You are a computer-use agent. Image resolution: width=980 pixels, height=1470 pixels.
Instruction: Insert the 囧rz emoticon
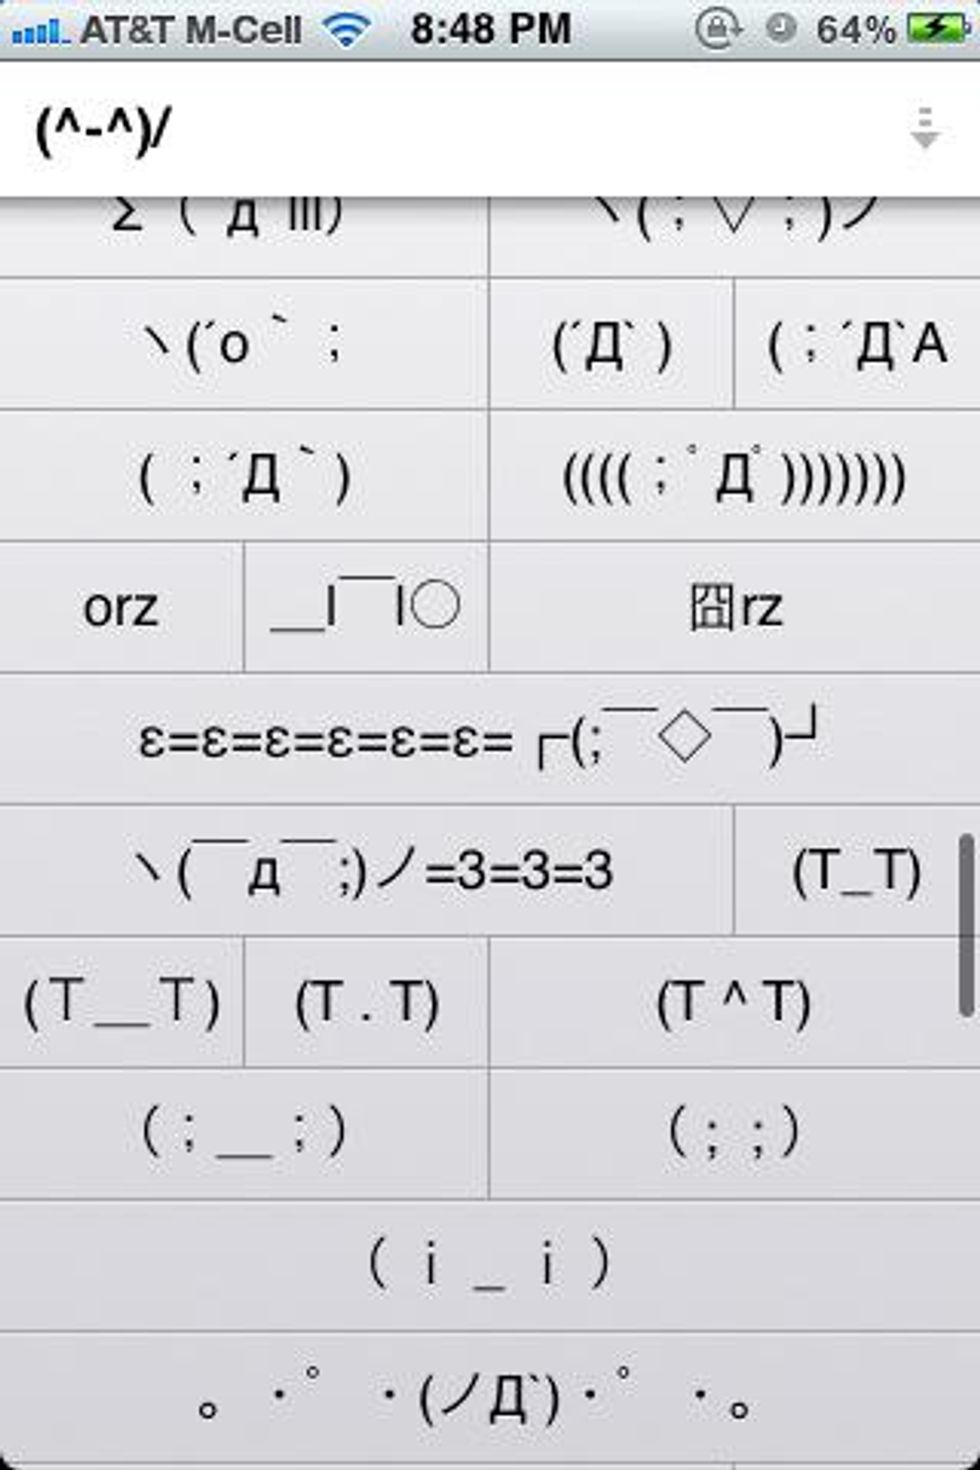(735, 607)
